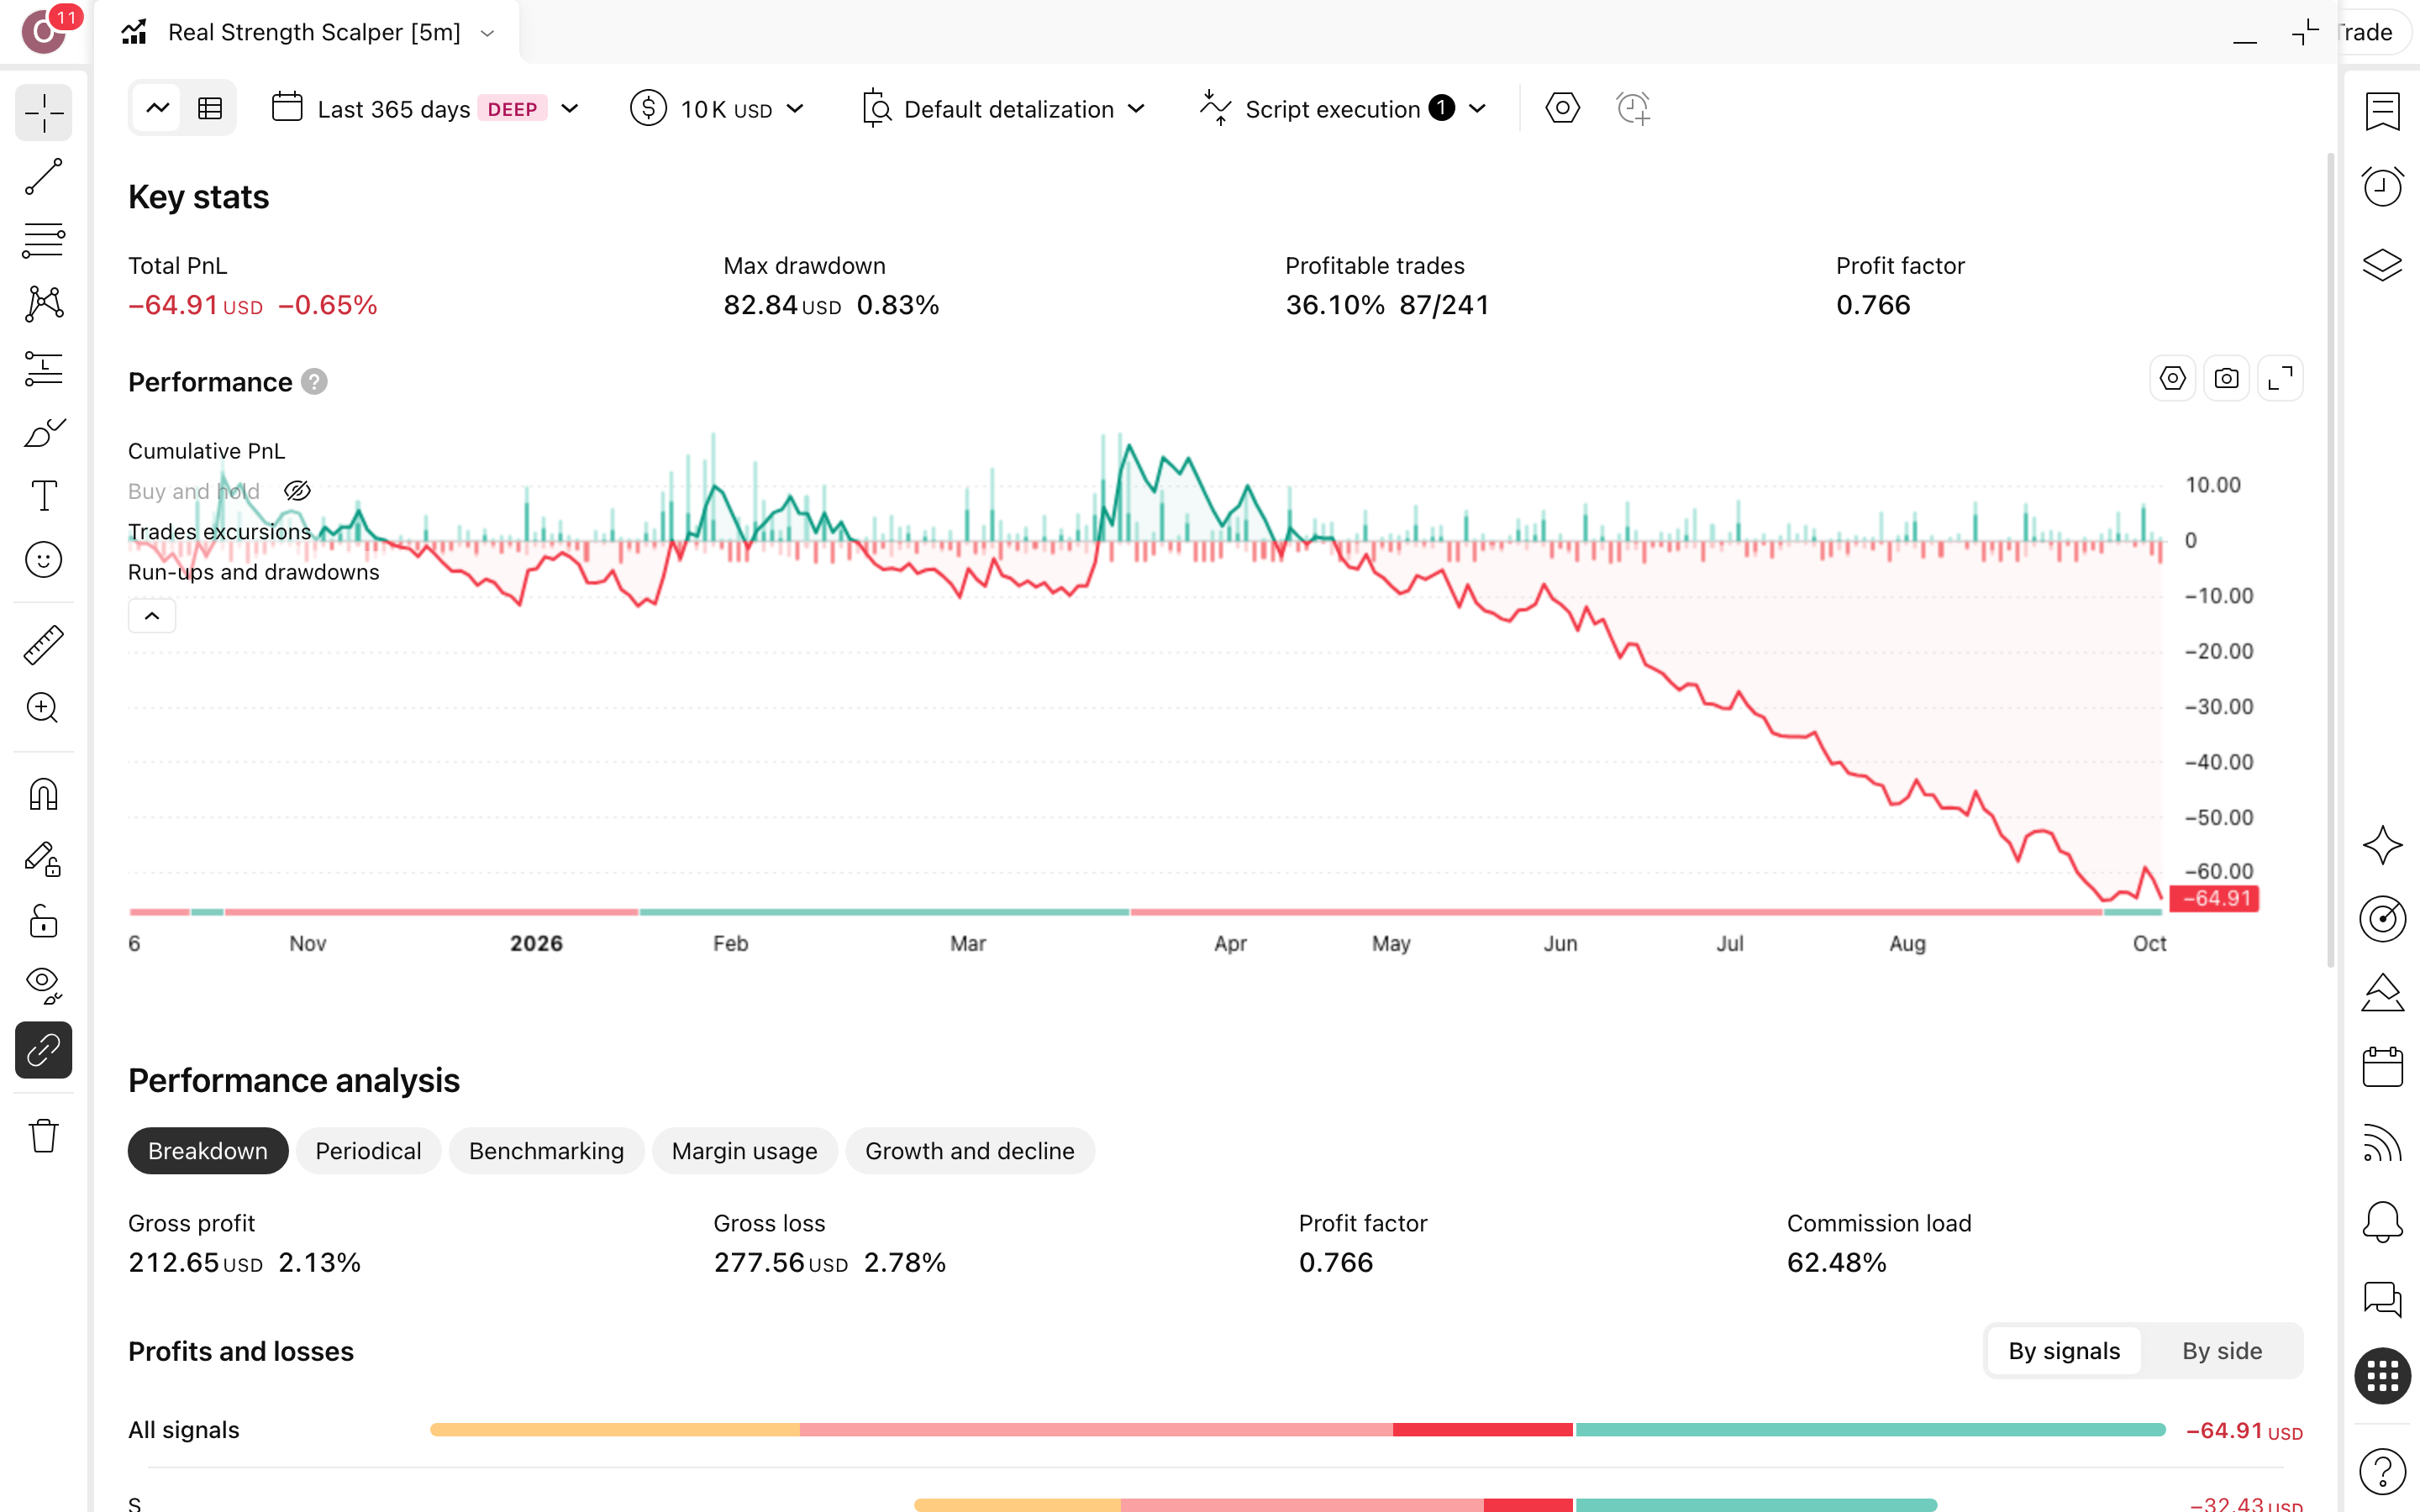Toggle lock all drawings
2420x1512 pixels.
pyautogui.click(x=44, y=922)
